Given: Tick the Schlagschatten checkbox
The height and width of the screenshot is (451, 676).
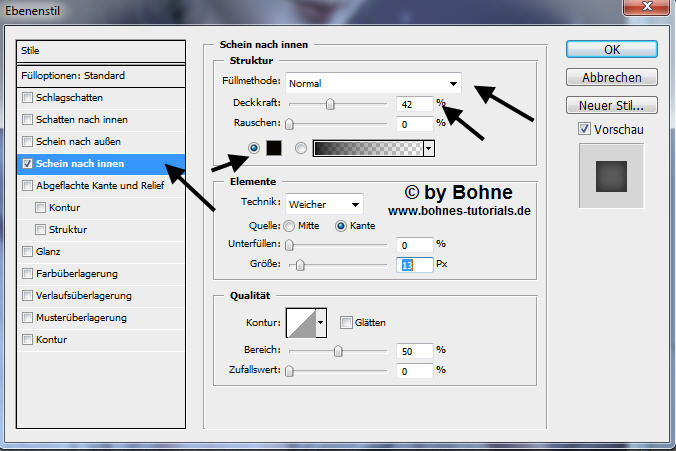Looking at the screenshot, I should coord(28,97).
